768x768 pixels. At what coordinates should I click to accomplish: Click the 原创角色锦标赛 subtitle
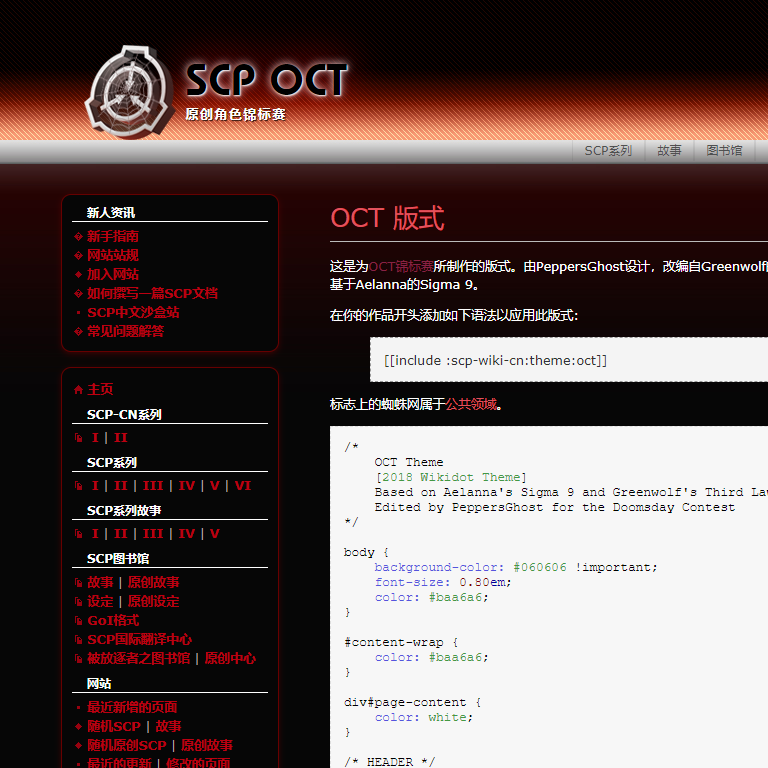[x=236, y=115]
